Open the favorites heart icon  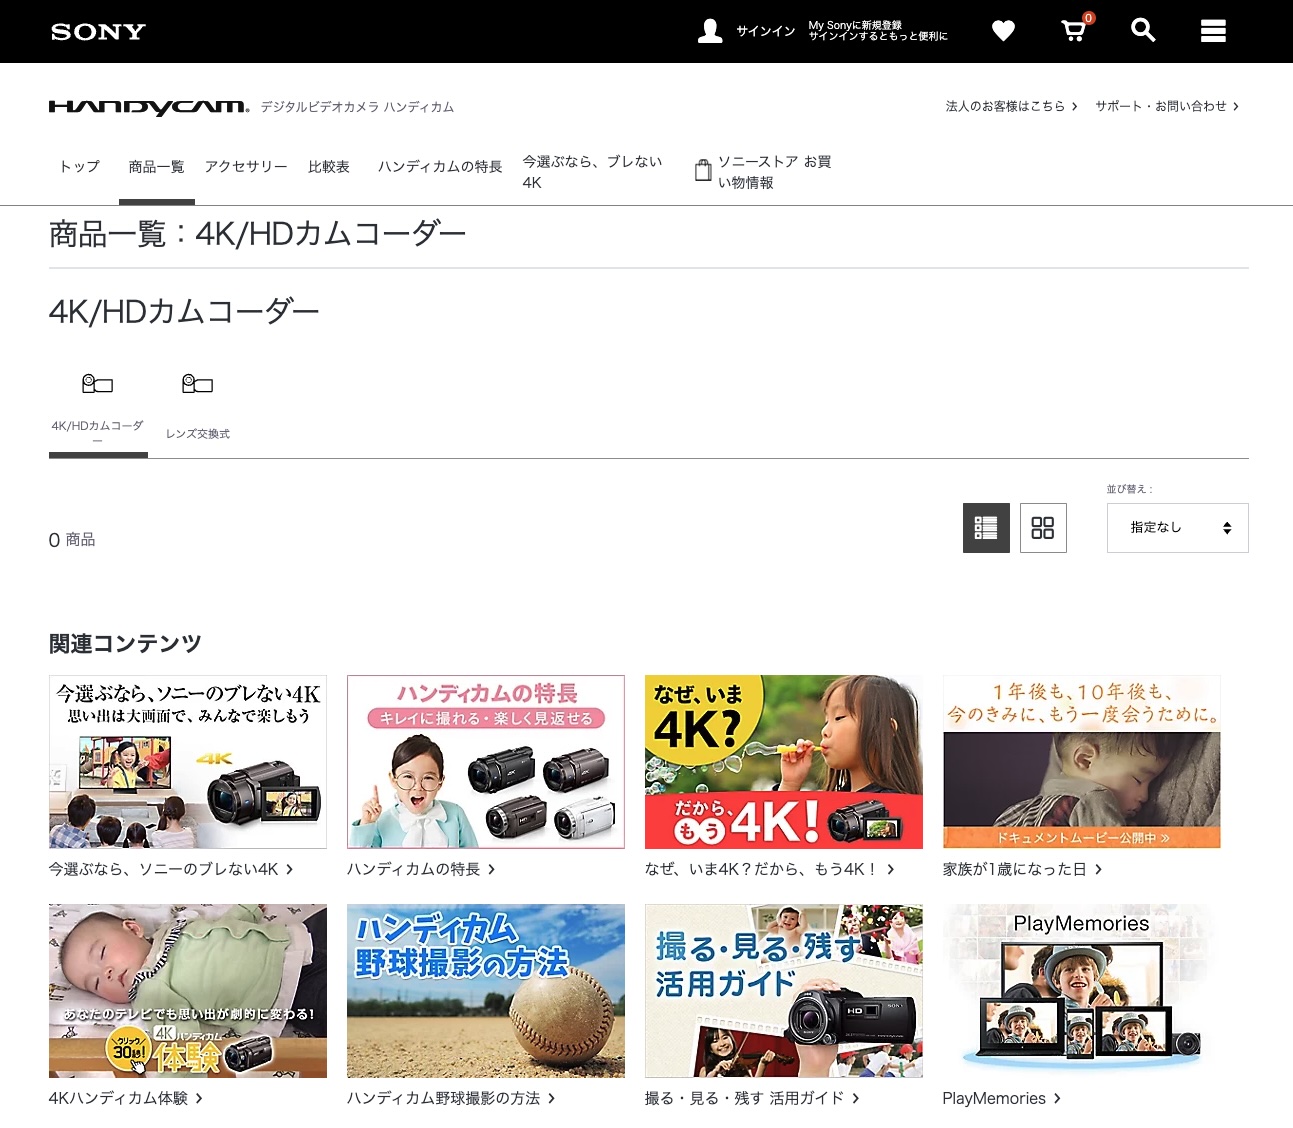[x=1003, y=31]
